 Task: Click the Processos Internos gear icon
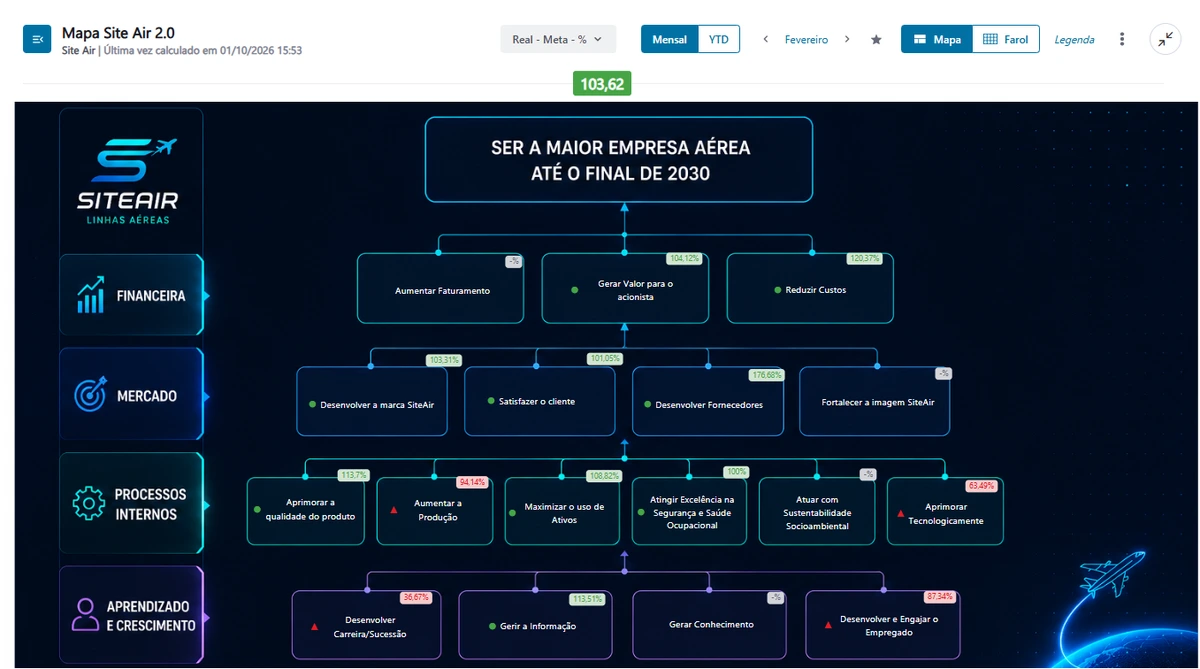point(89,503)
